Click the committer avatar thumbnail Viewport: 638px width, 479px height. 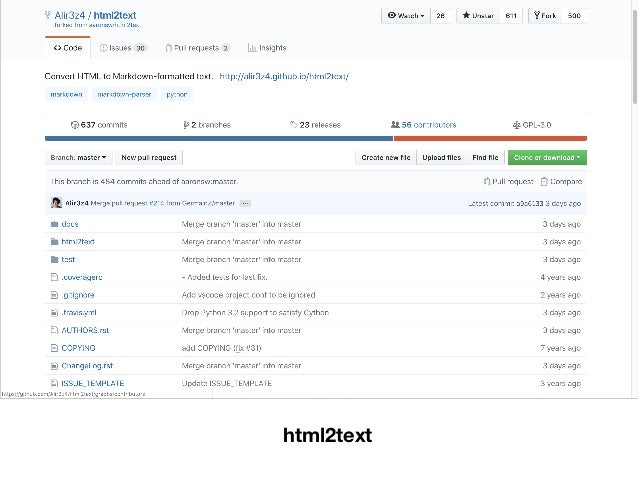click(56, 203)
